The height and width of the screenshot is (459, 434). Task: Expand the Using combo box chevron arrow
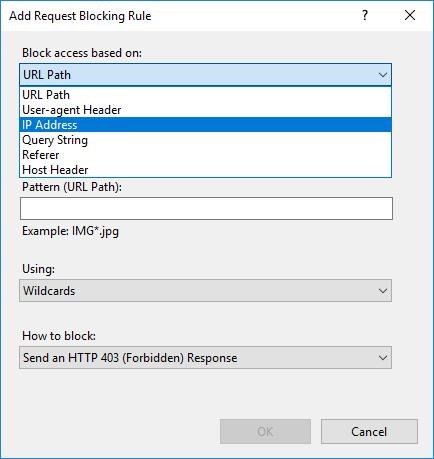point(383,291)
